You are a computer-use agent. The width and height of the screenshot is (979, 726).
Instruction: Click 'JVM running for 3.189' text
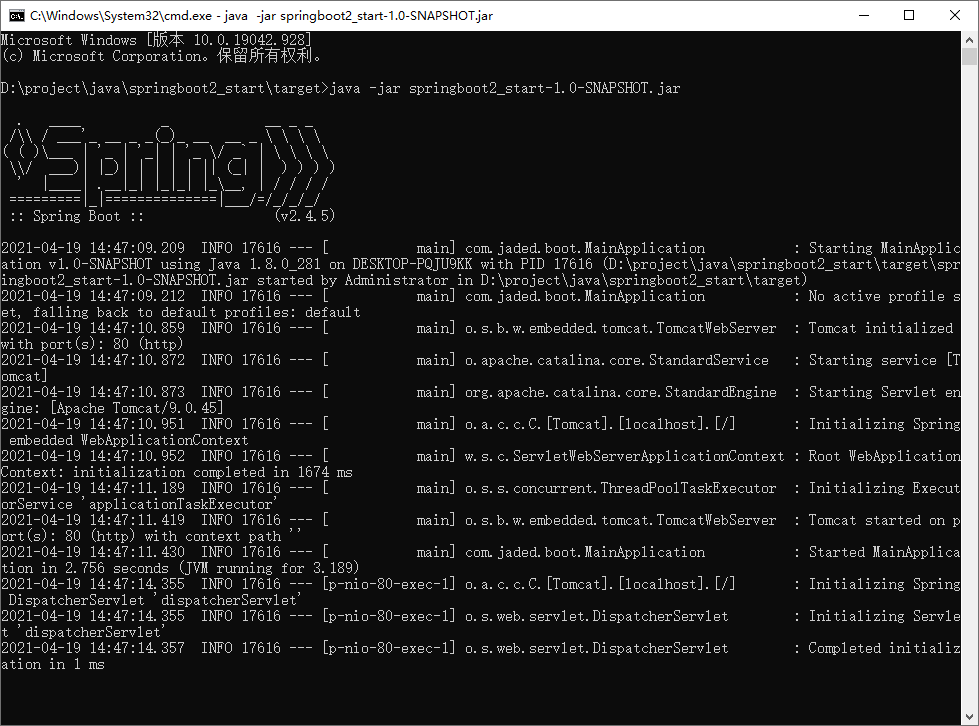pos(268,568)
